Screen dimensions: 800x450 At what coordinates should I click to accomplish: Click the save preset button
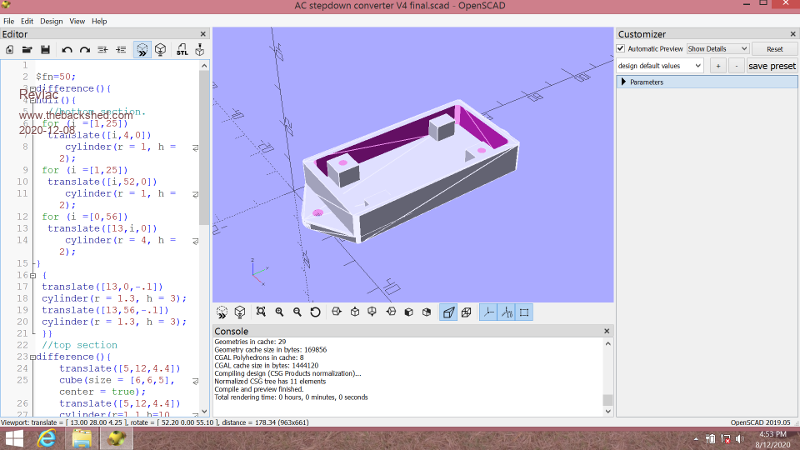771,66
